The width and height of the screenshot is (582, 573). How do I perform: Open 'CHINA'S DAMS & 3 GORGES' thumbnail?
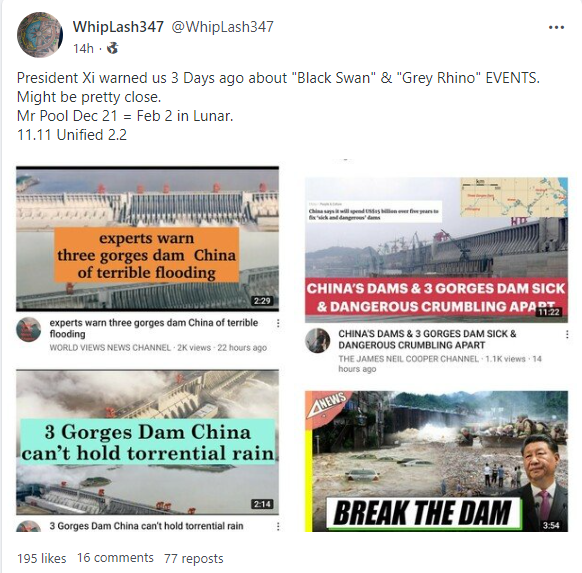click(436, 250)
